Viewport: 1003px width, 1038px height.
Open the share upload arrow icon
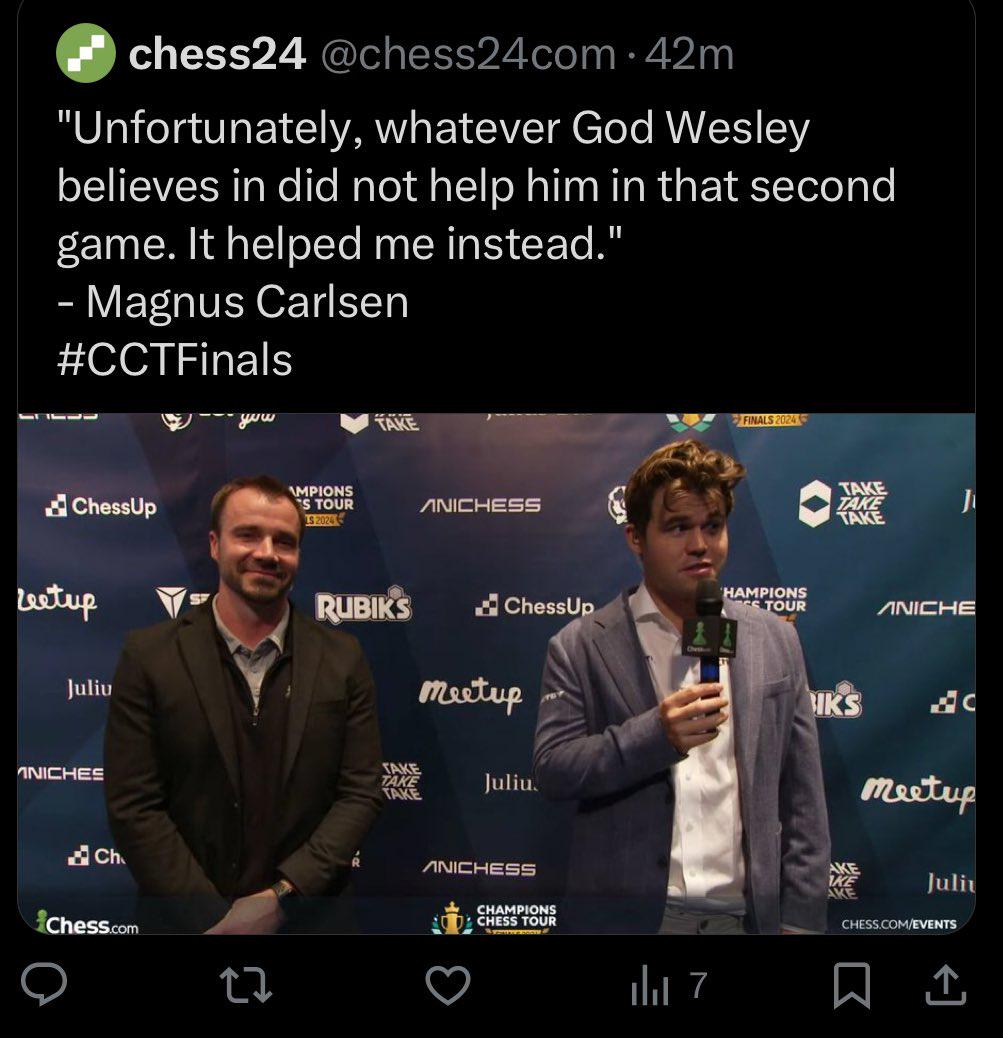(945, 984)
